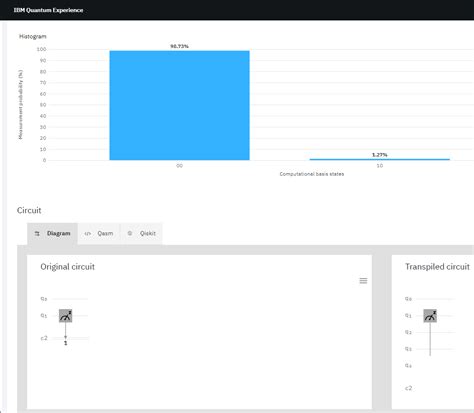Click the Measurement probability y-axis title
474x413 pixels.
click(x=21, y=104)
